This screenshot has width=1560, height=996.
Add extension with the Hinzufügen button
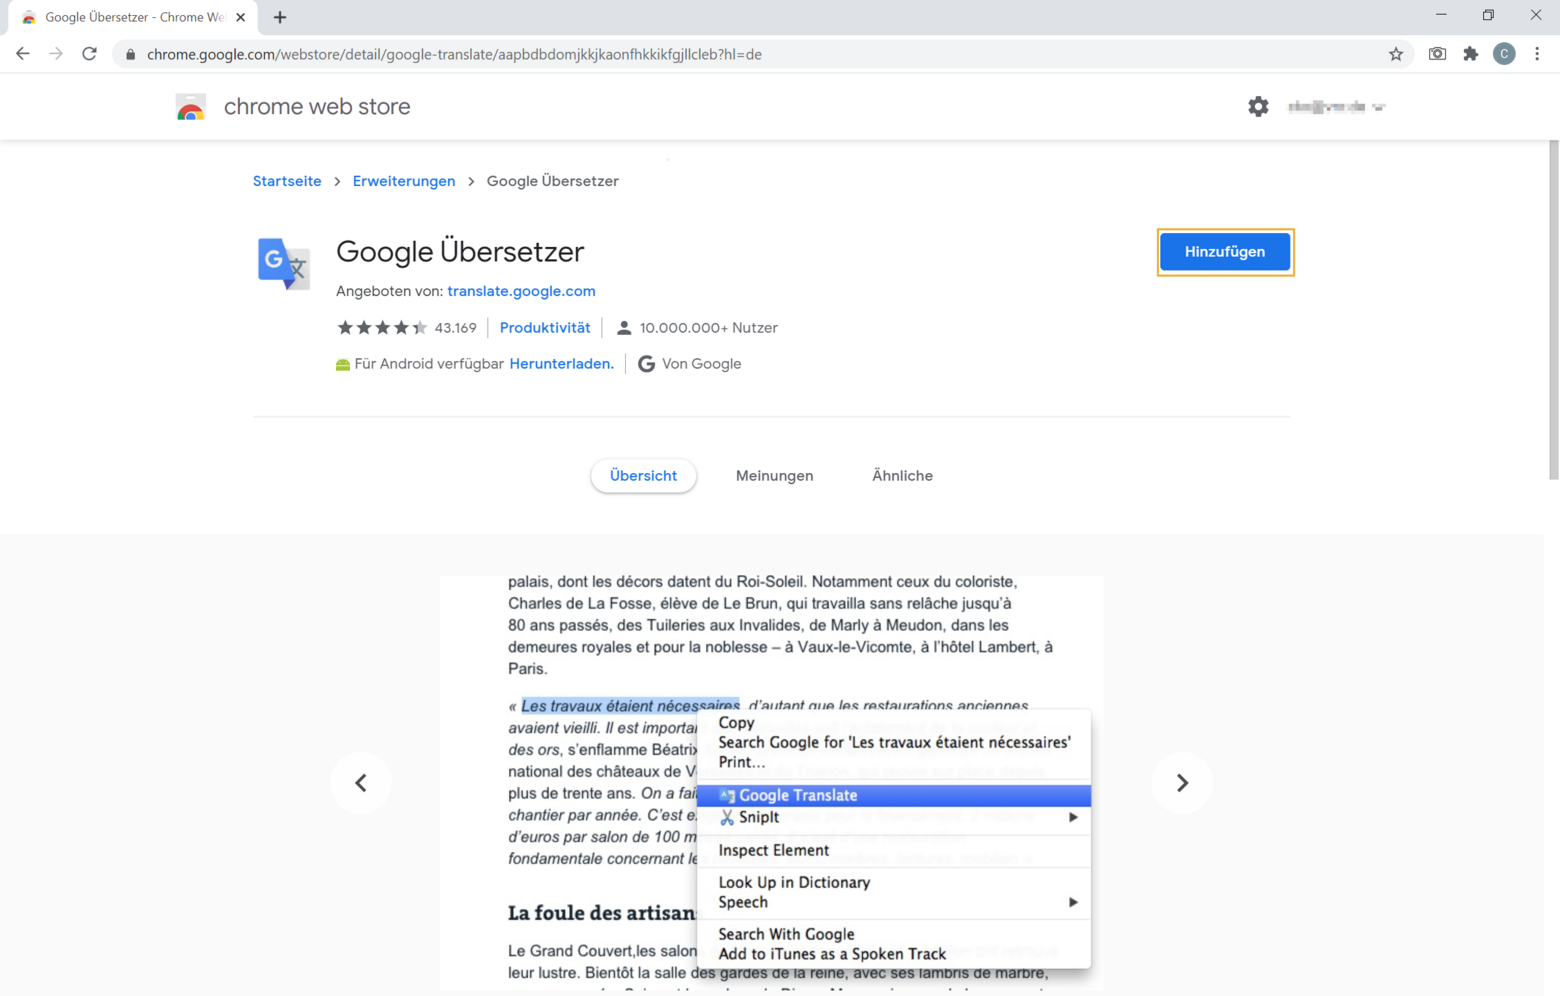click(x=1225, y=252)
